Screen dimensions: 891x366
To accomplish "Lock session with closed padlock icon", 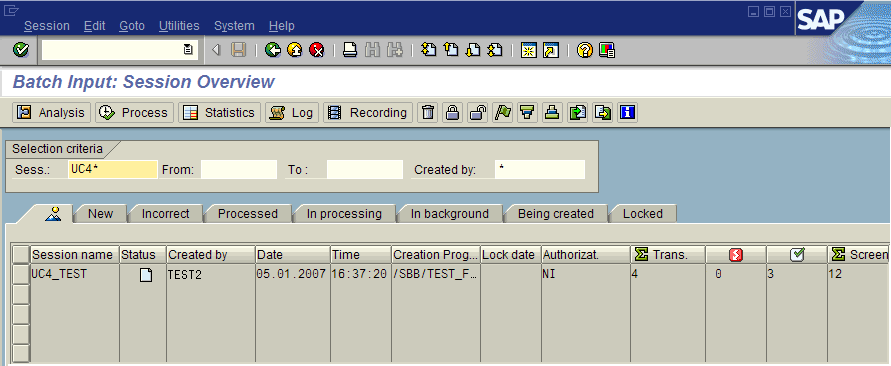I will [452, 113].
